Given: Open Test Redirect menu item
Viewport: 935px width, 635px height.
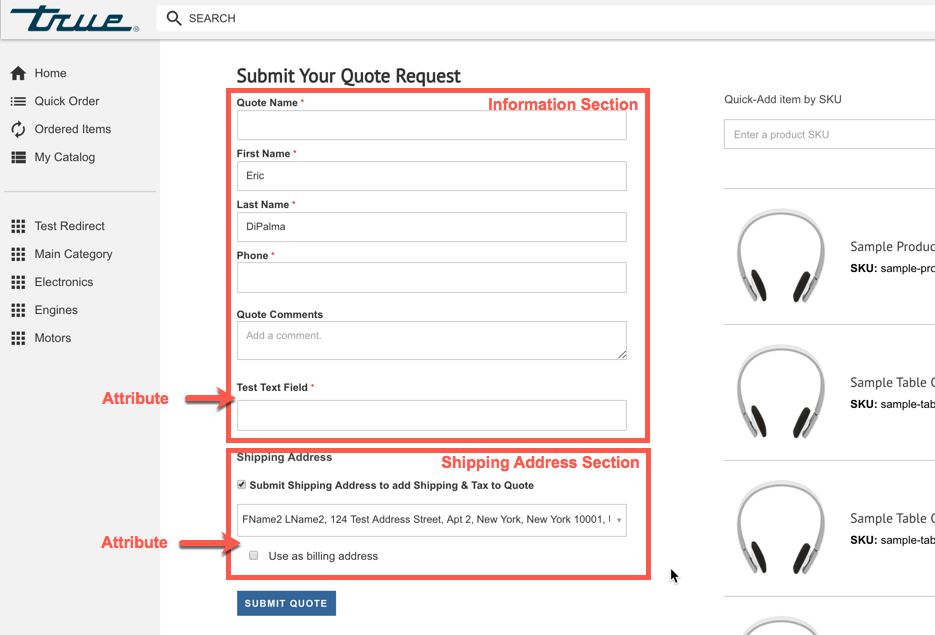Looking at the screenshot, I should (69, 226).
